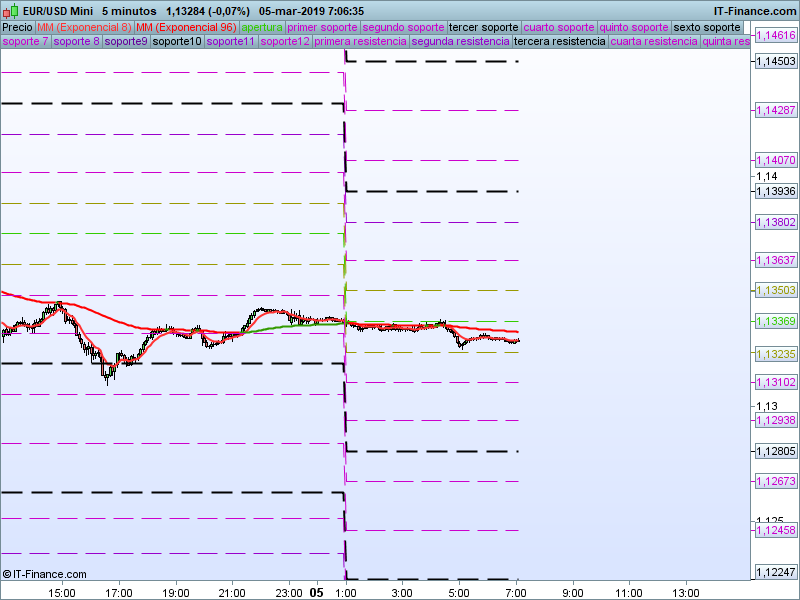Open the MM (Exponencial 96) indicator label
This screenshot has width=800, height=600.
(187, 28)
